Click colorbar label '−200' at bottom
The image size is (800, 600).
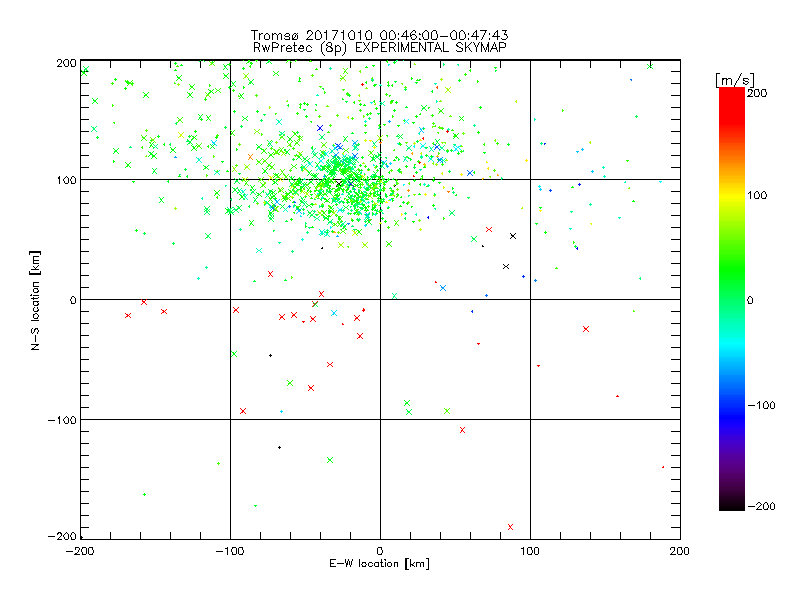tap(762, 507)
